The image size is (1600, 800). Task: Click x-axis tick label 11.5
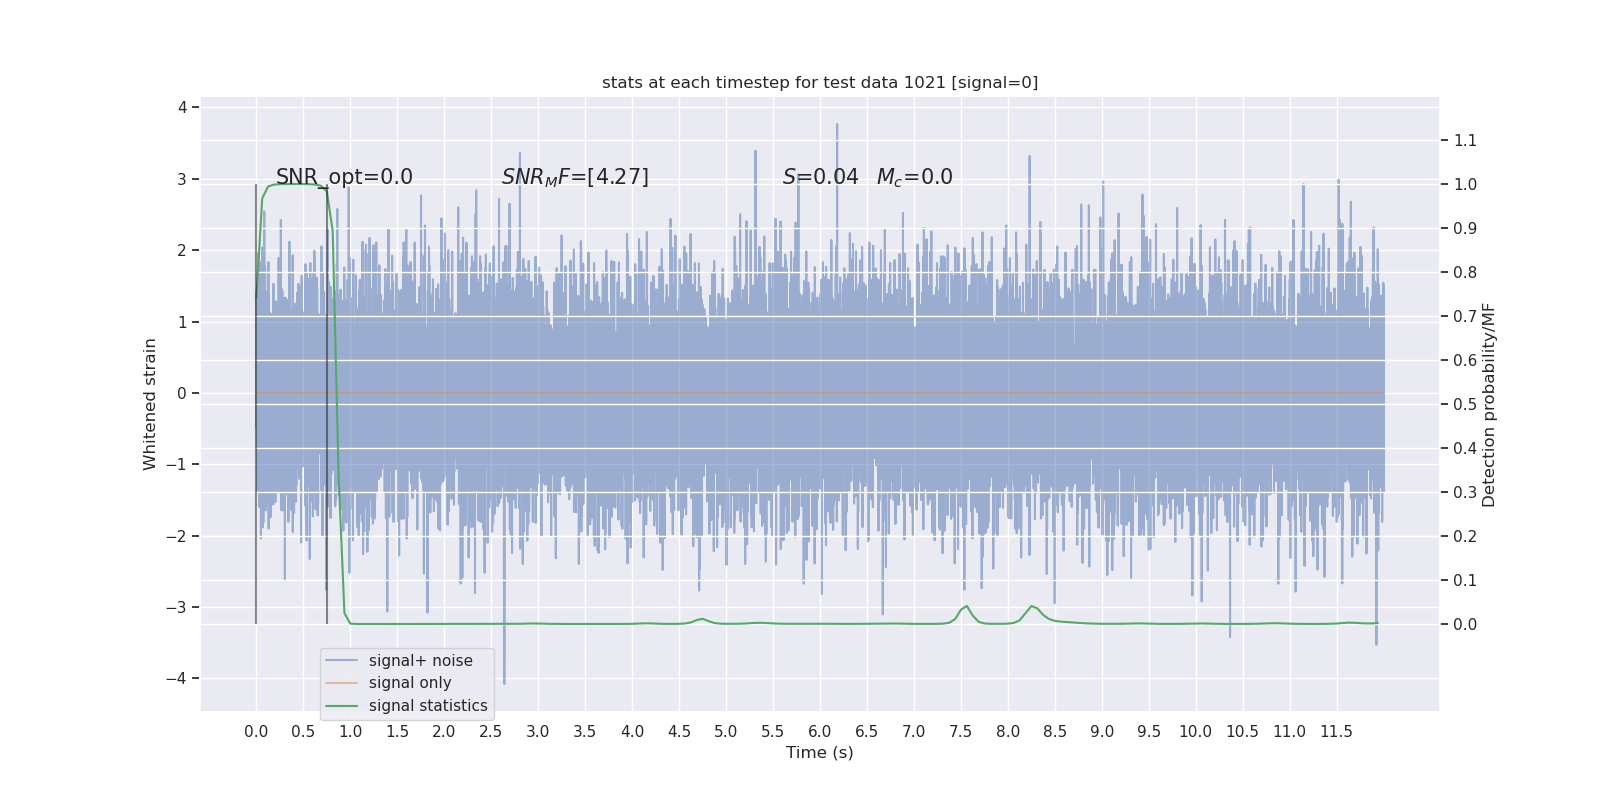click(1337, 731)
